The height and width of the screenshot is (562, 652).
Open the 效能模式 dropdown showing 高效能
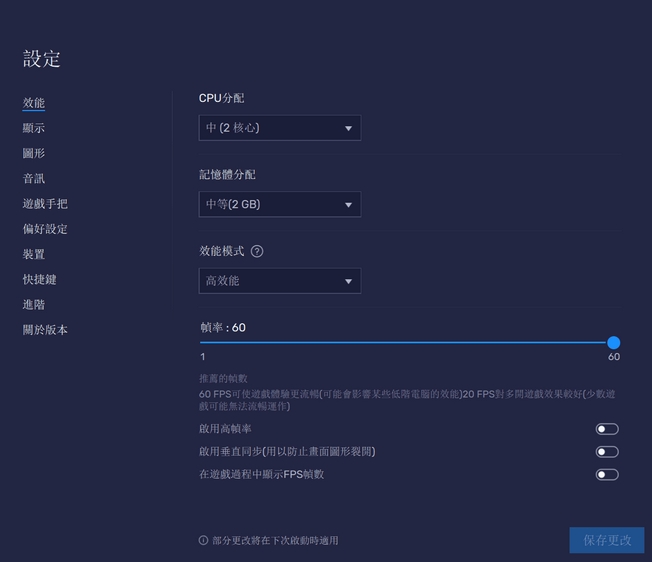click(x=280, y=281)
